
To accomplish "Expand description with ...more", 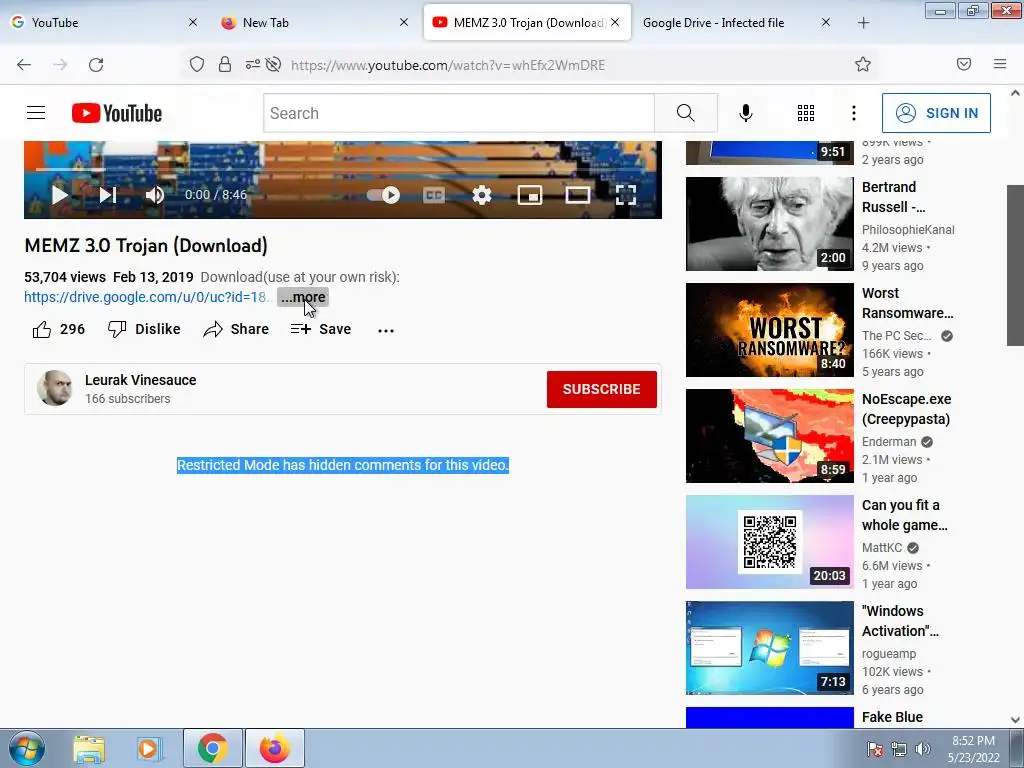I will (303, 297).
